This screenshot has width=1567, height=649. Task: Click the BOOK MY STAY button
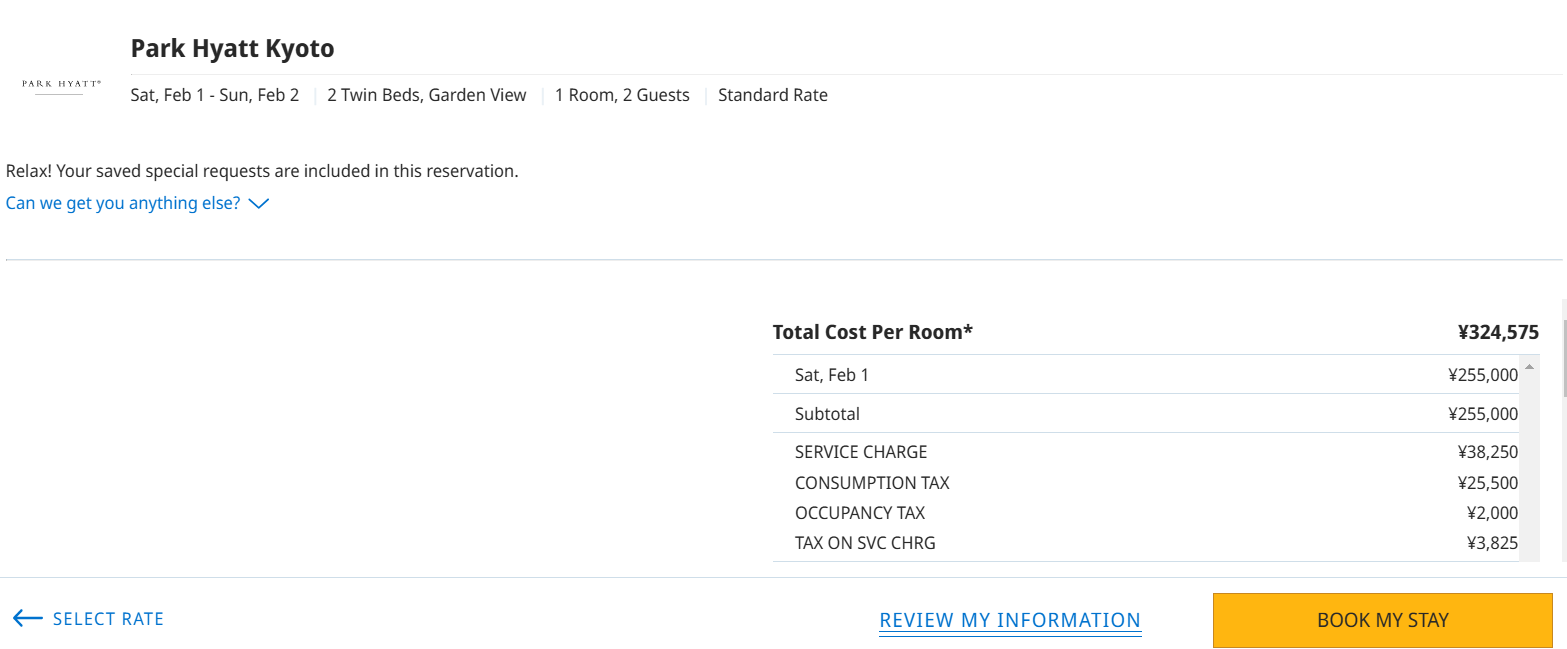pyautogui.click(x=1383, y=620)
